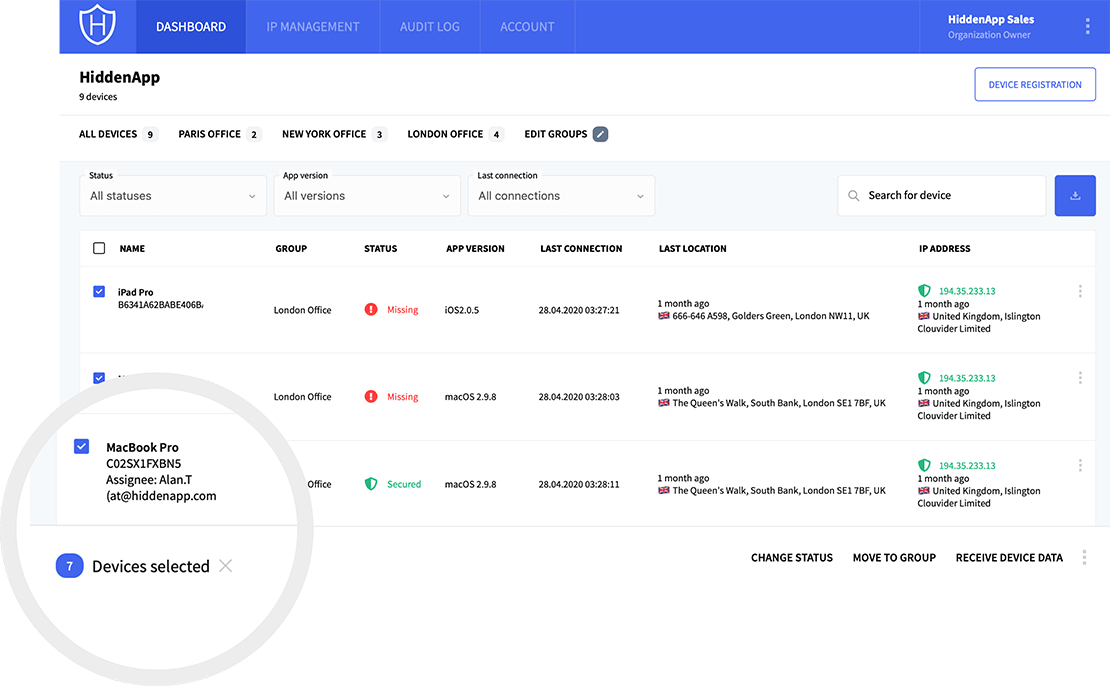Uncheck the checkbox above the MacBook Pro row
The width and height of the screenshot is (1110, 686).
[x=99, y=378]
